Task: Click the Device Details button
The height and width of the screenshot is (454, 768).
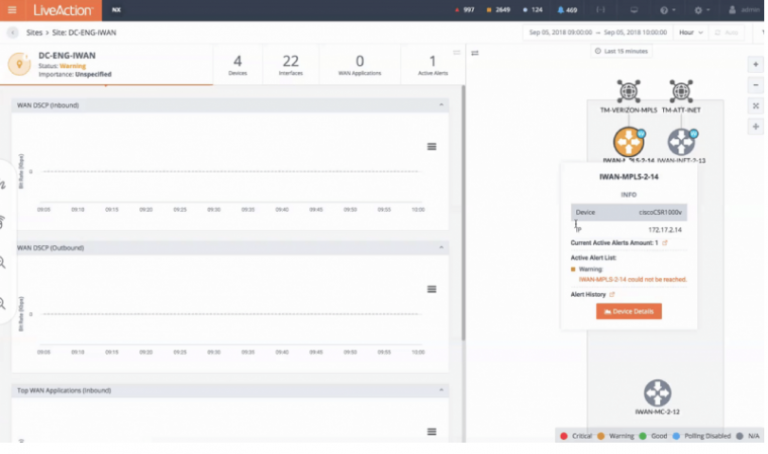Action: 629,311
